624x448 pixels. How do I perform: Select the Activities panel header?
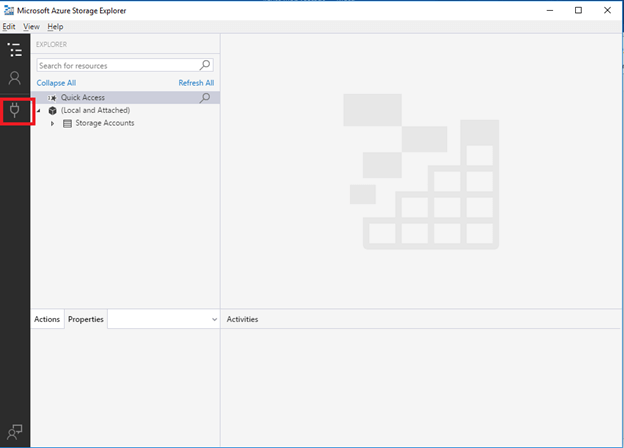(x=242, y=319)
